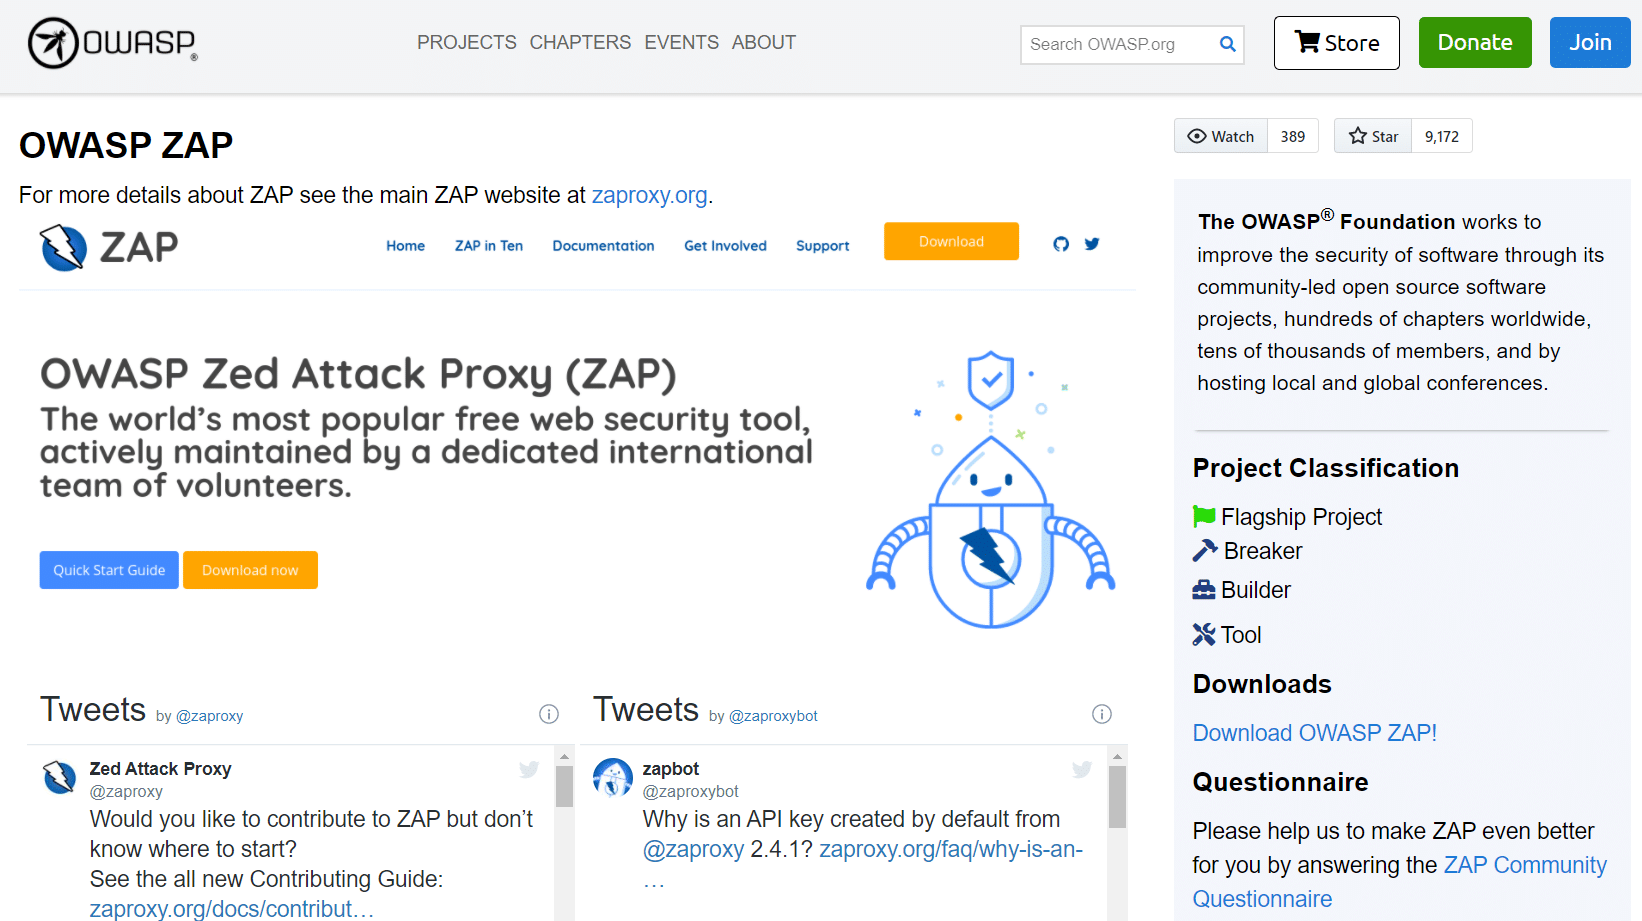Image resolution: width=1642 pixels, height=921 pixels.
Task: Open the EVENTS menu
Action: click(x=681, y=43)
